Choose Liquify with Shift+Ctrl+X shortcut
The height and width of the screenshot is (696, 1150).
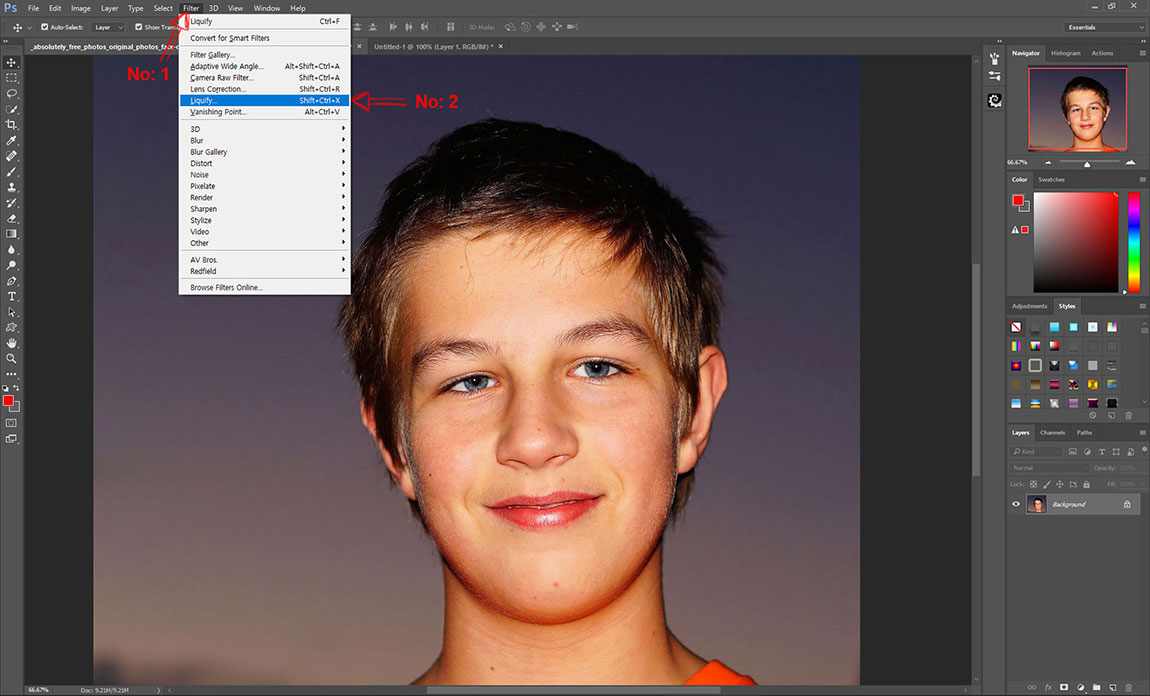click(265, 100)
